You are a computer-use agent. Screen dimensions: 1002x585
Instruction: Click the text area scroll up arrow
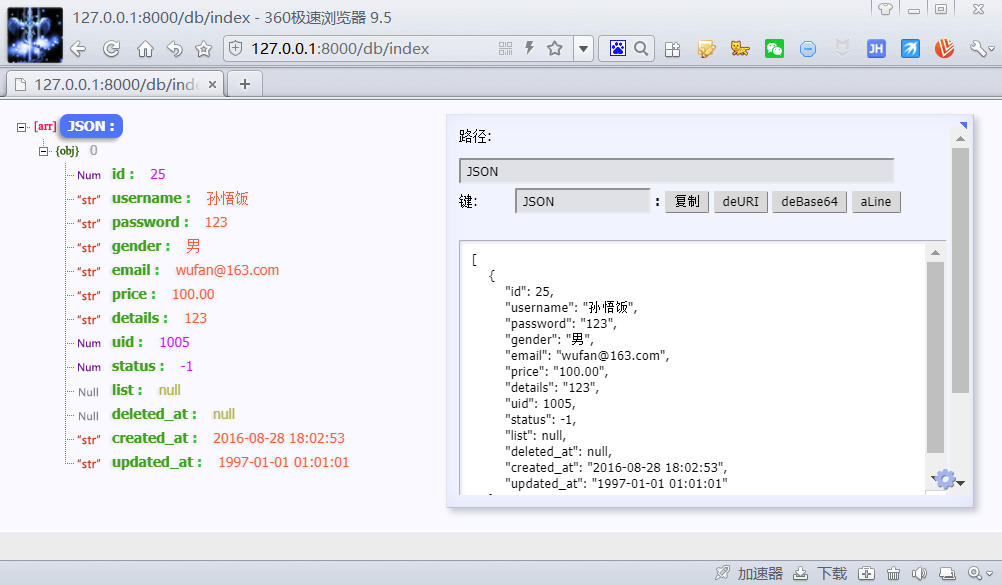(x=935, y=253)
